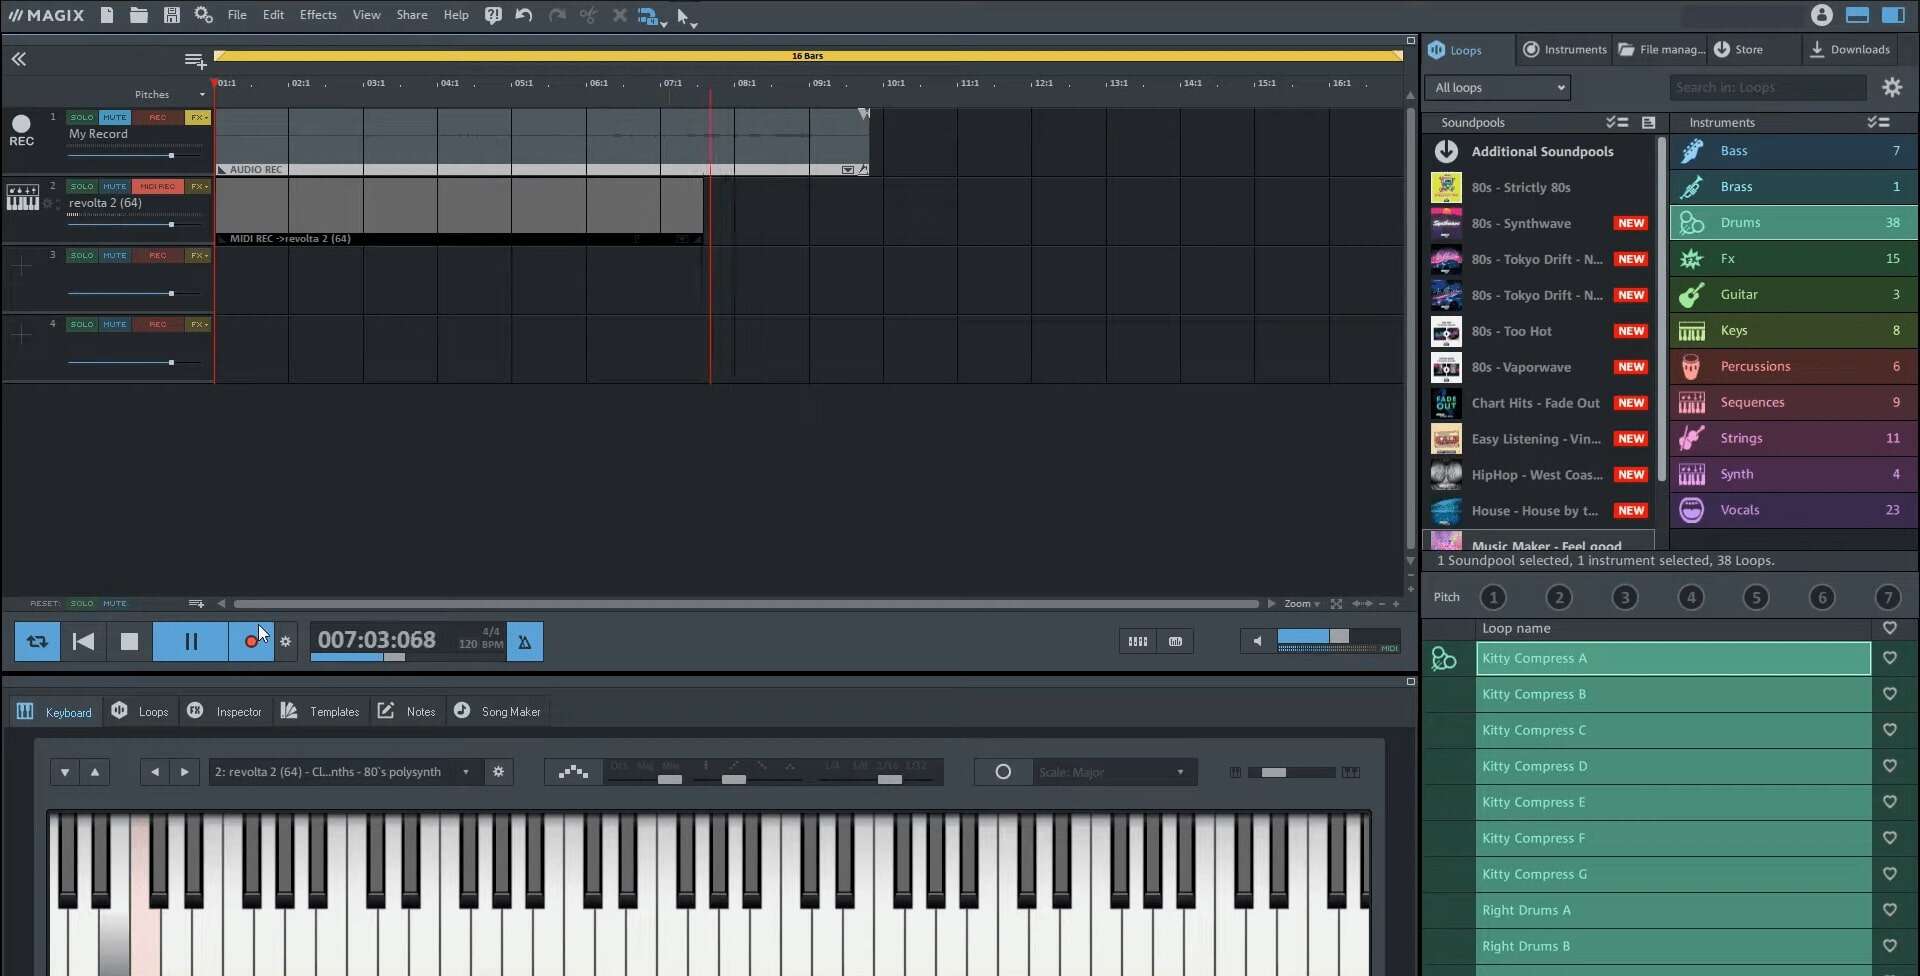Select the Drums instrument category
The width and height of the screenshot is (1920, 976).
1793,222
